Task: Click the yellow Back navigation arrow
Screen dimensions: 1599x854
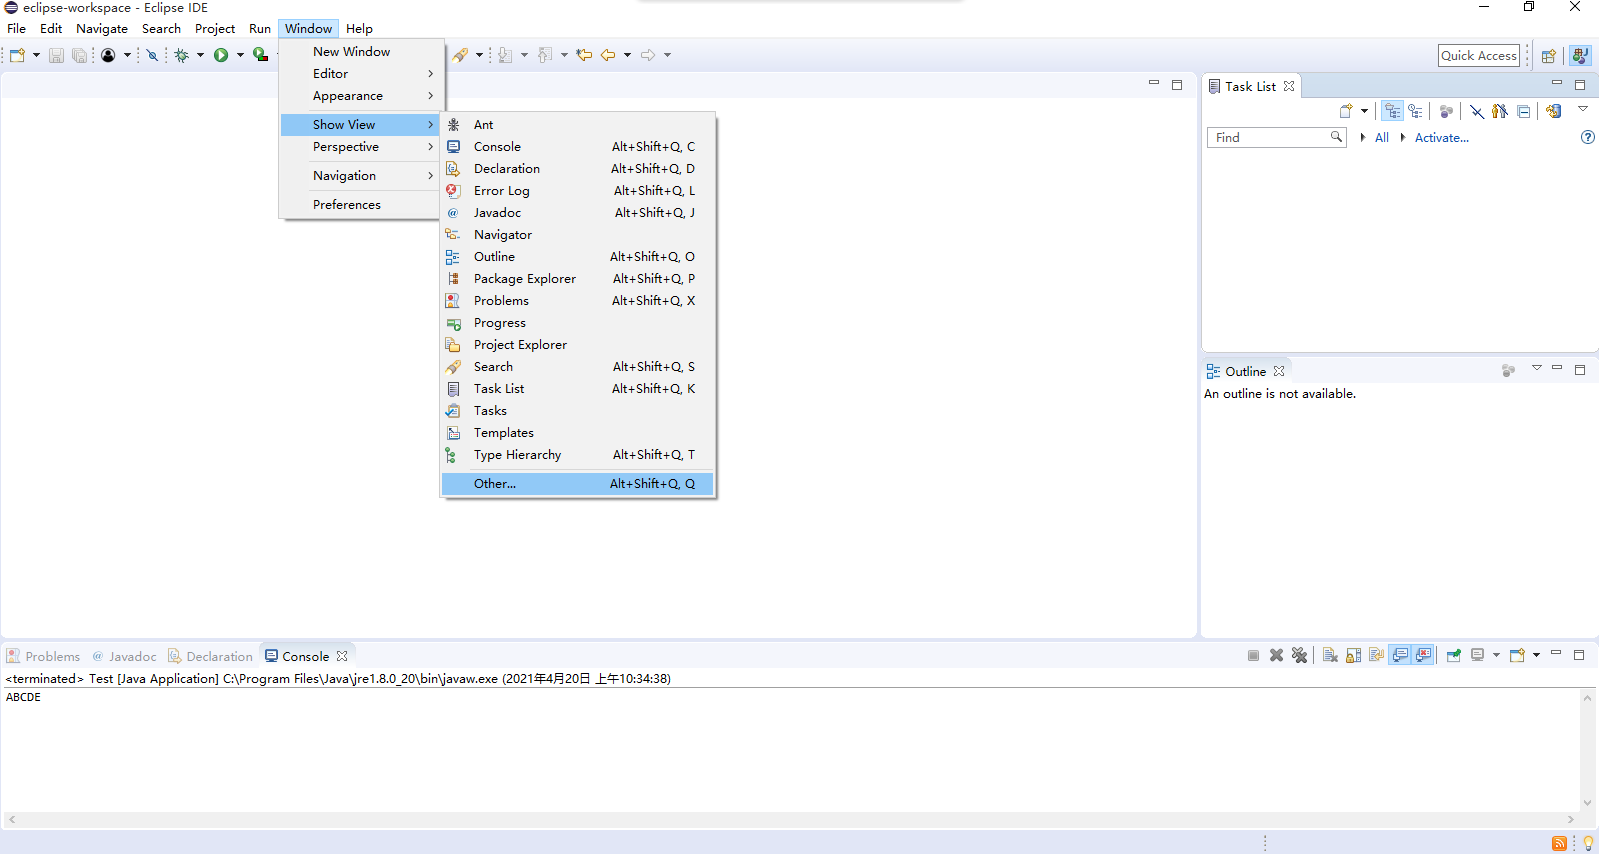Action: coord(608,55)
